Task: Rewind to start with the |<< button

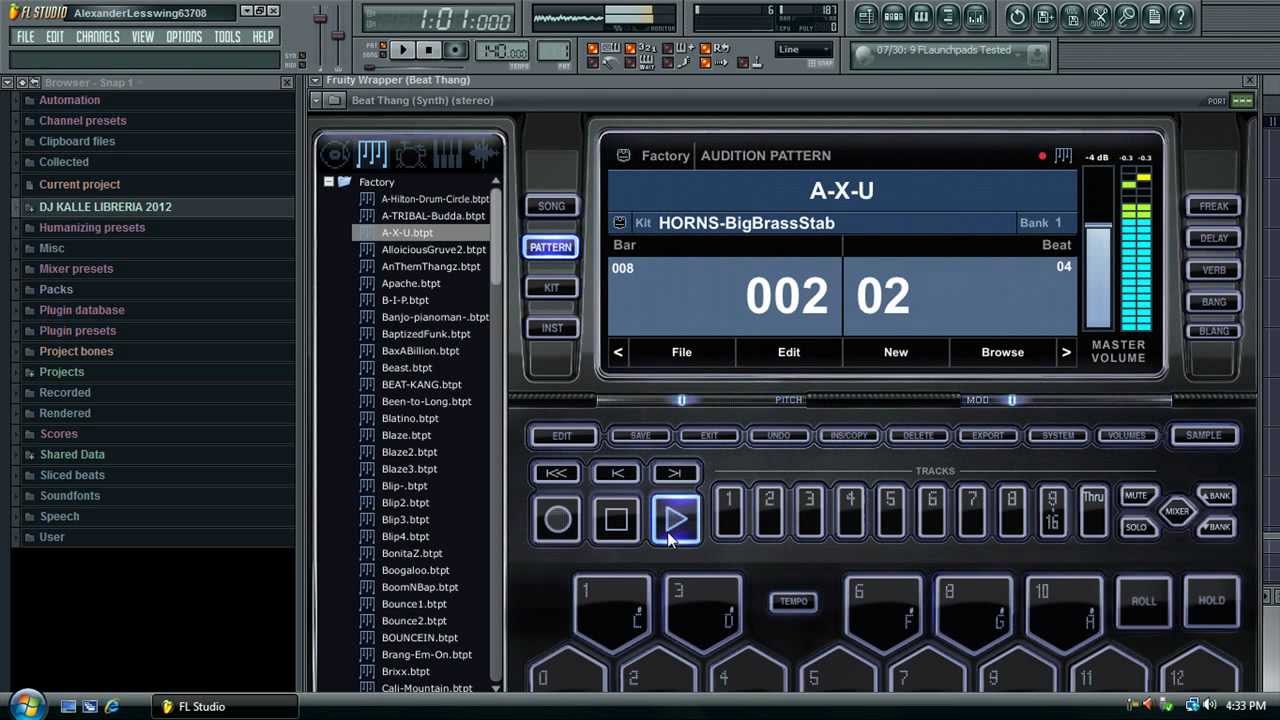Action: click(556, 474)
